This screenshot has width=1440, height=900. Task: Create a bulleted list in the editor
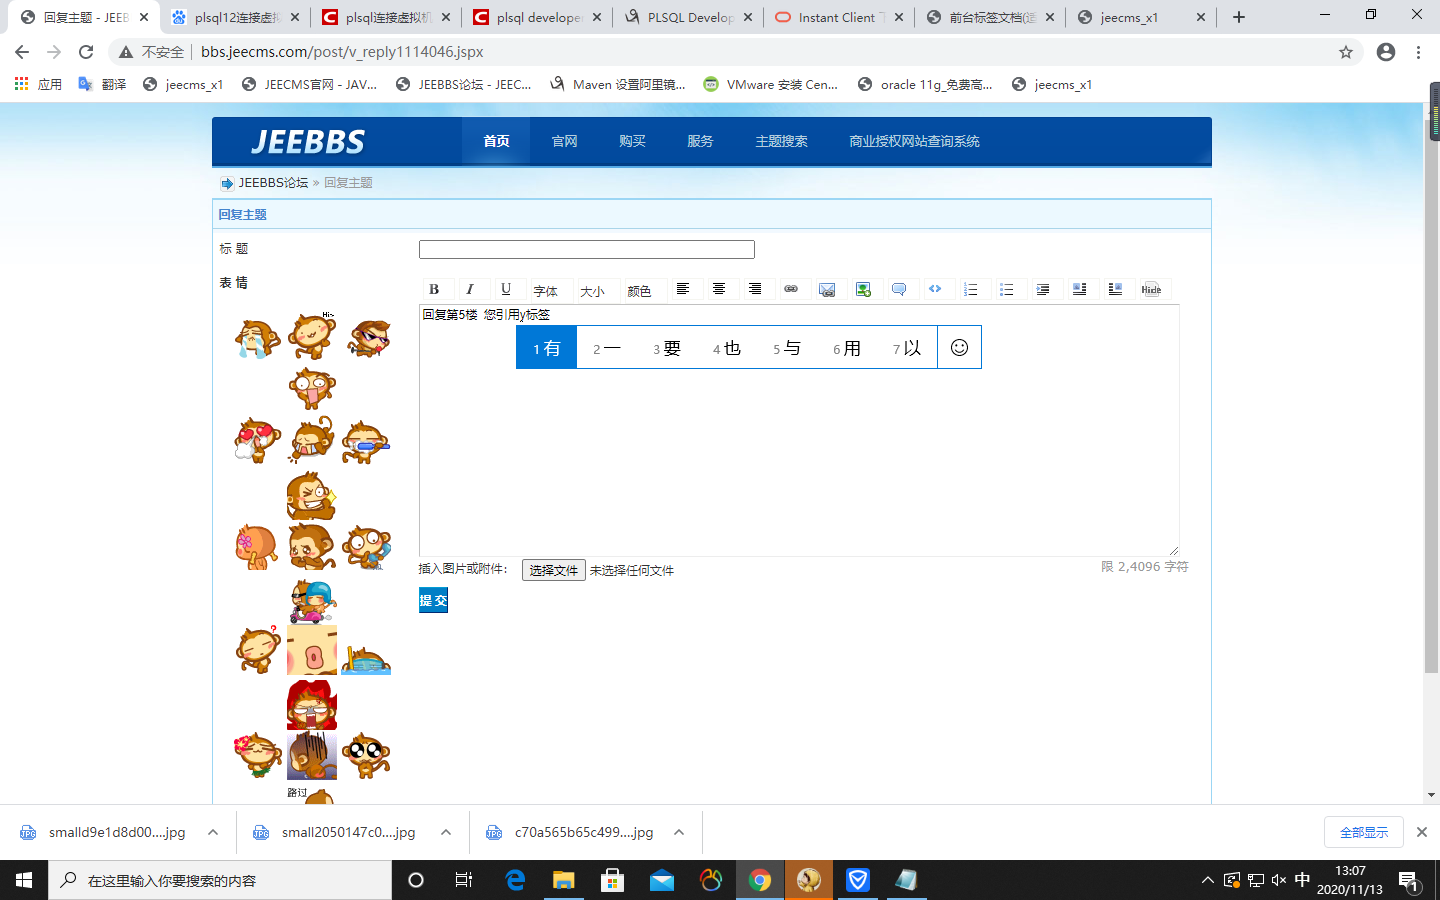pyautogui.click(x=1007, y=289)
